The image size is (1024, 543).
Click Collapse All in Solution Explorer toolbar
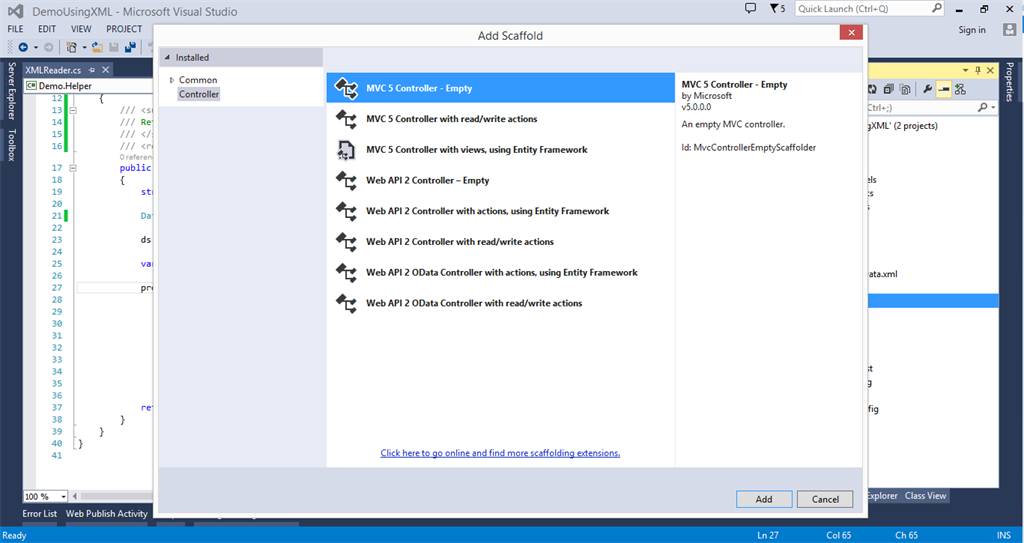click(888, 90)
